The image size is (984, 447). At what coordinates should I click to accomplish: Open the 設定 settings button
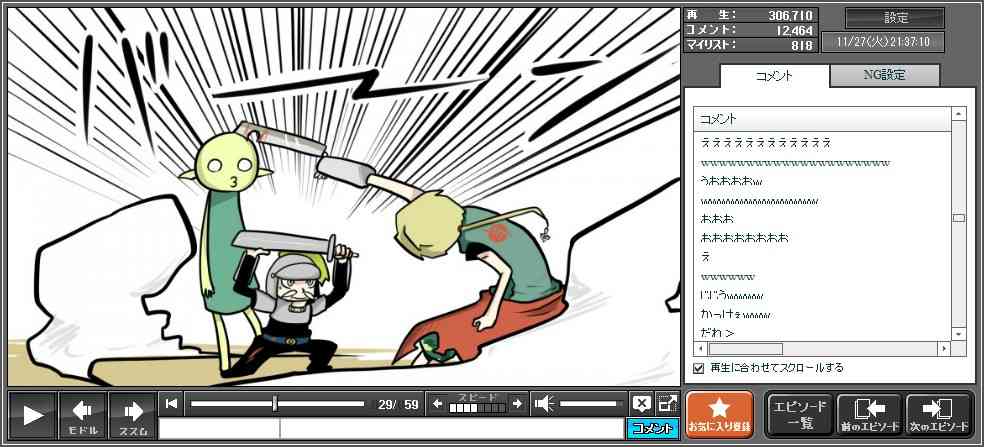click(x=895, y=18)
